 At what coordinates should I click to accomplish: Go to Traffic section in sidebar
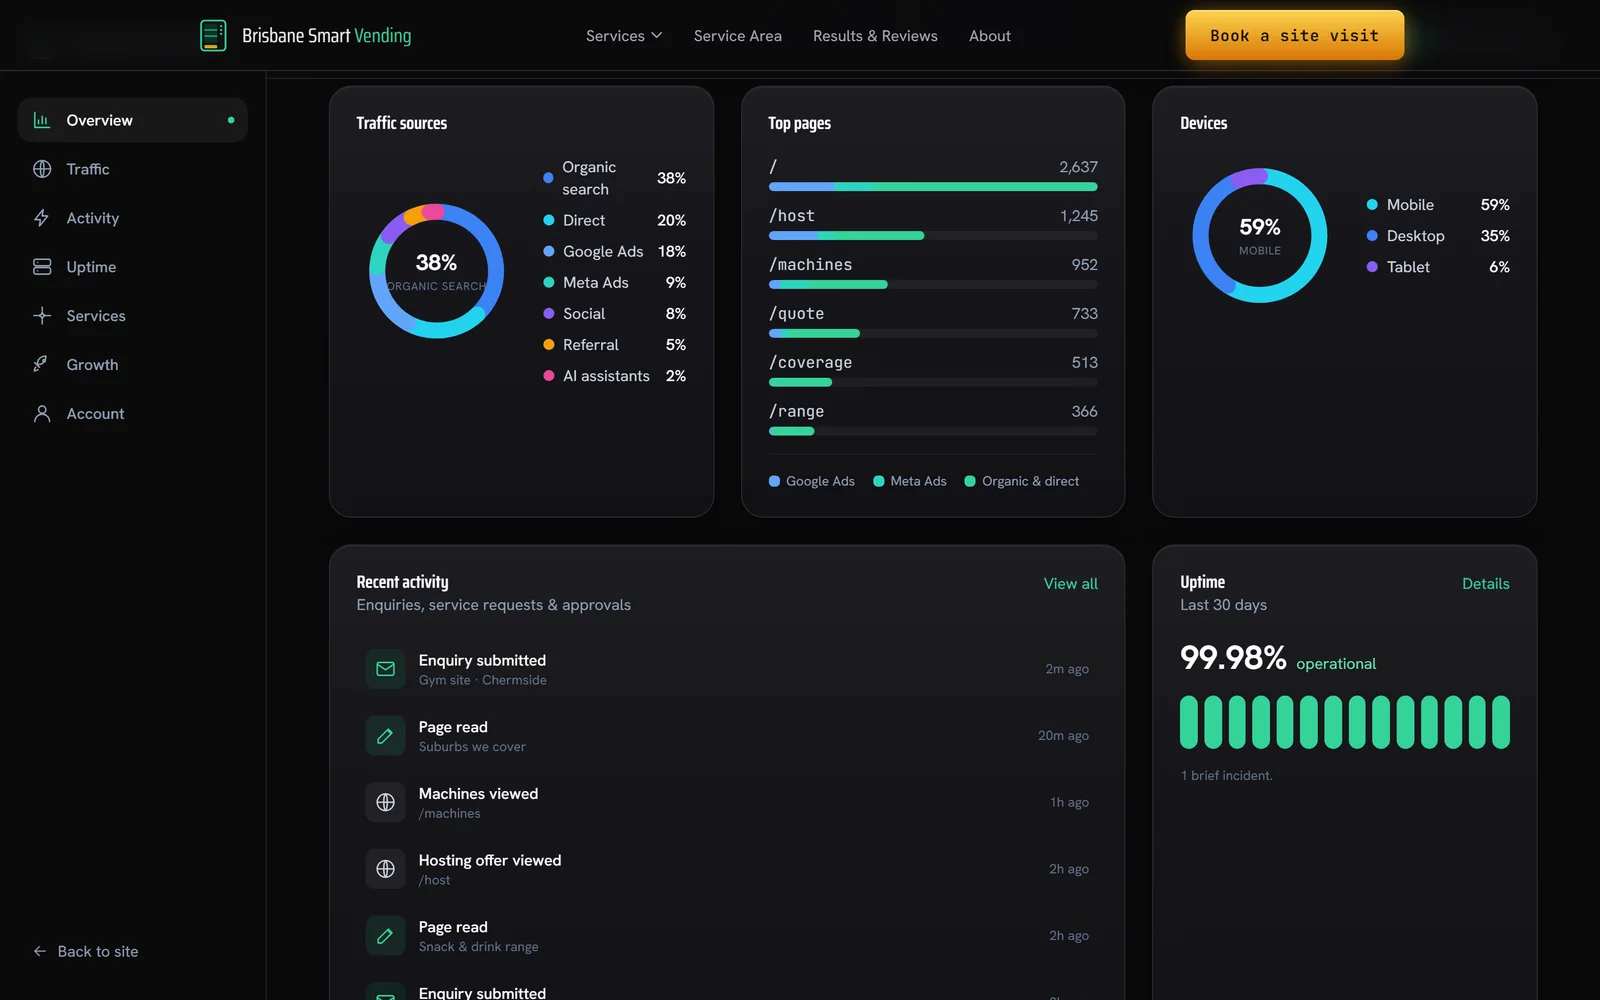[x=133, y=169]
